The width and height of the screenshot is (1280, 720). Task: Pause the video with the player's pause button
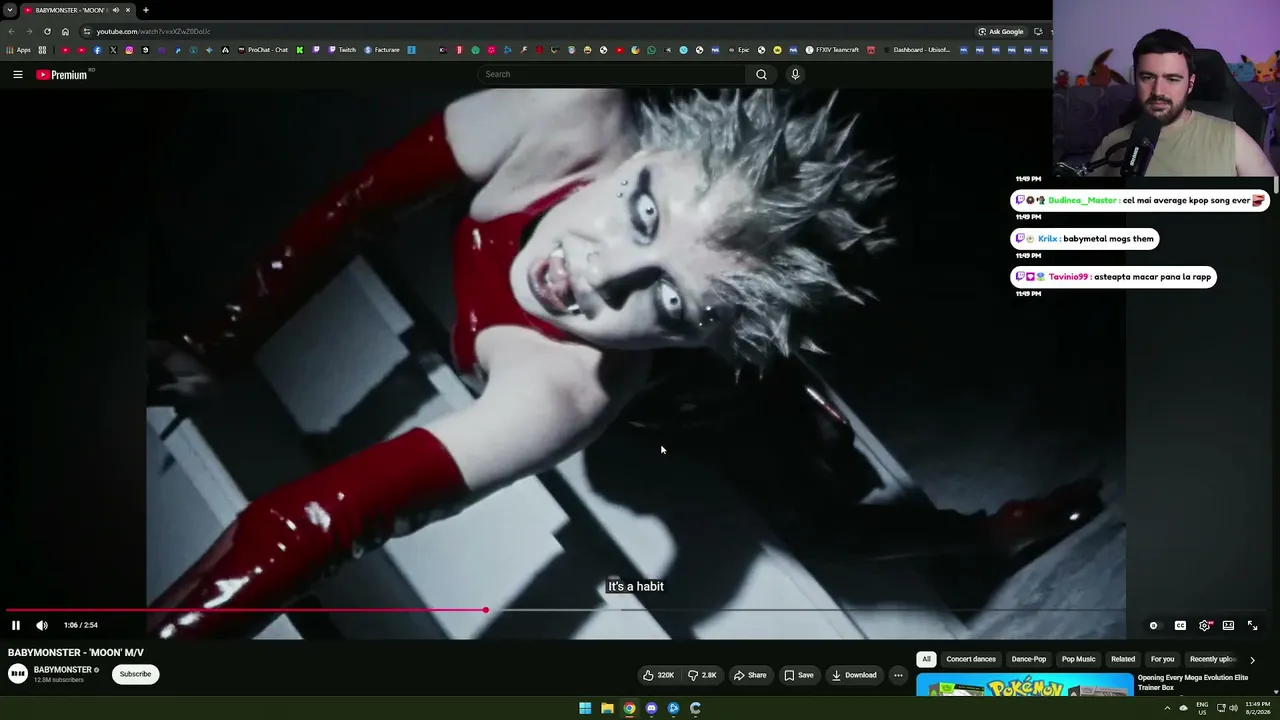pos(16,625)
